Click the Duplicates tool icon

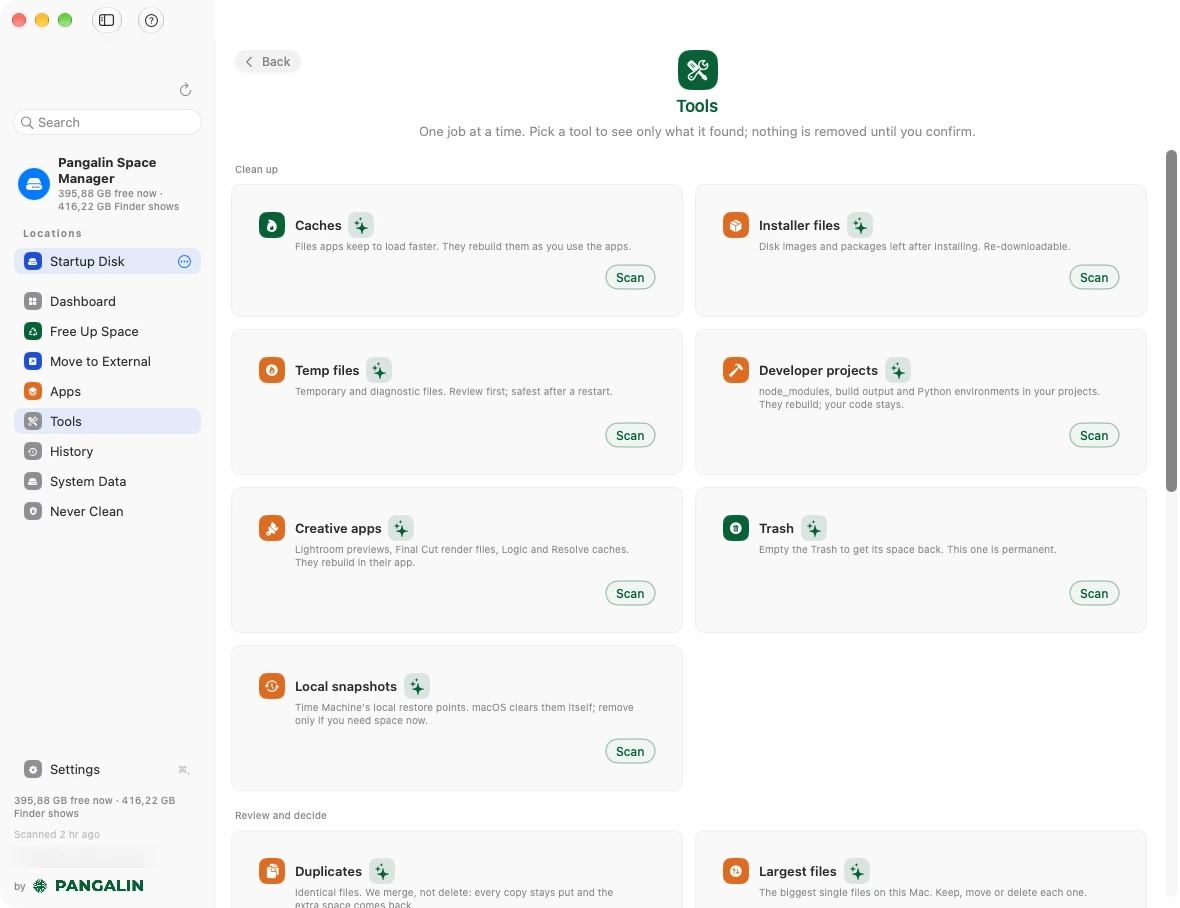[272, 871]
